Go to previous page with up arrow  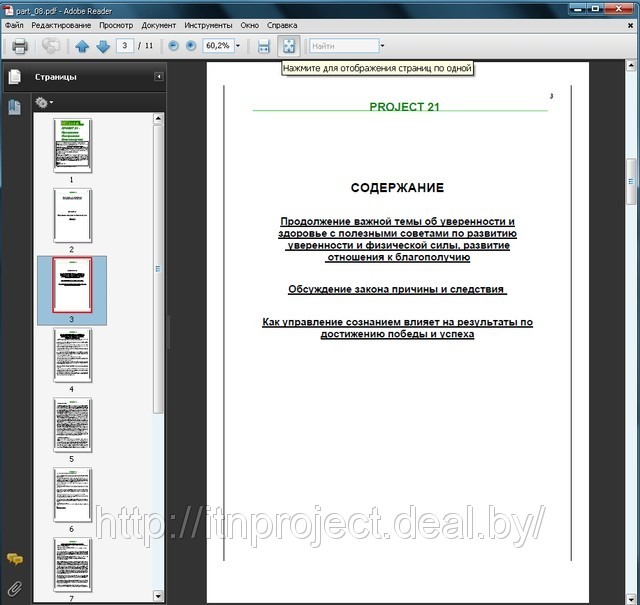point(82,46)
